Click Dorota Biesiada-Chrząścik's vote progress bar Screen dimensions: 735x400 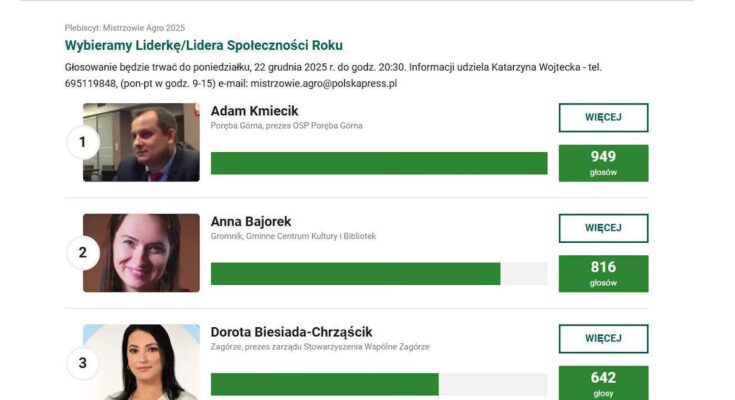(379, 384)
